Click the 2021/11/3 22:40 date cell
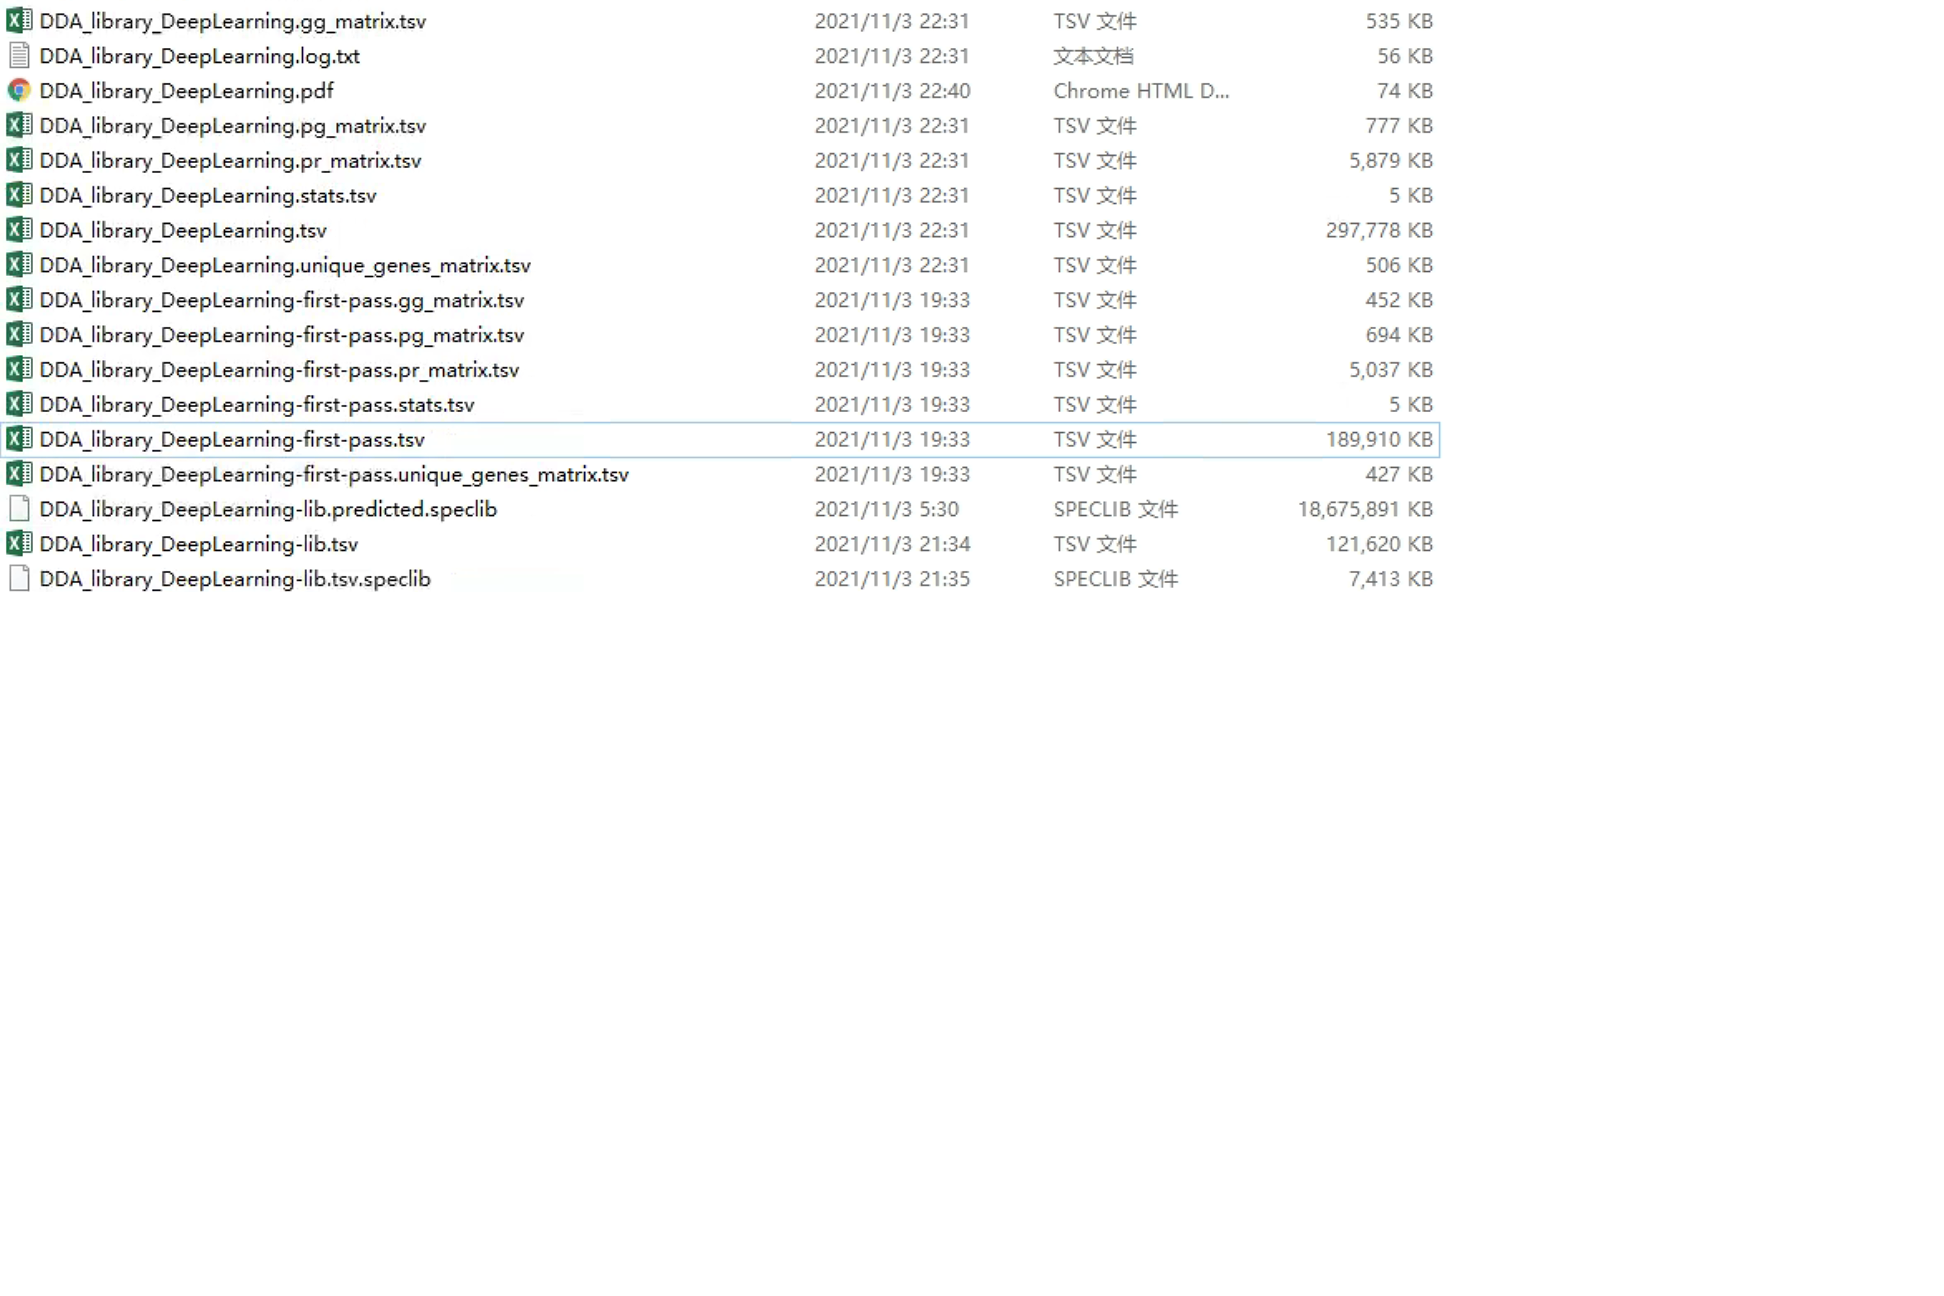The image size is (1944, 1296). coord(892,91)
